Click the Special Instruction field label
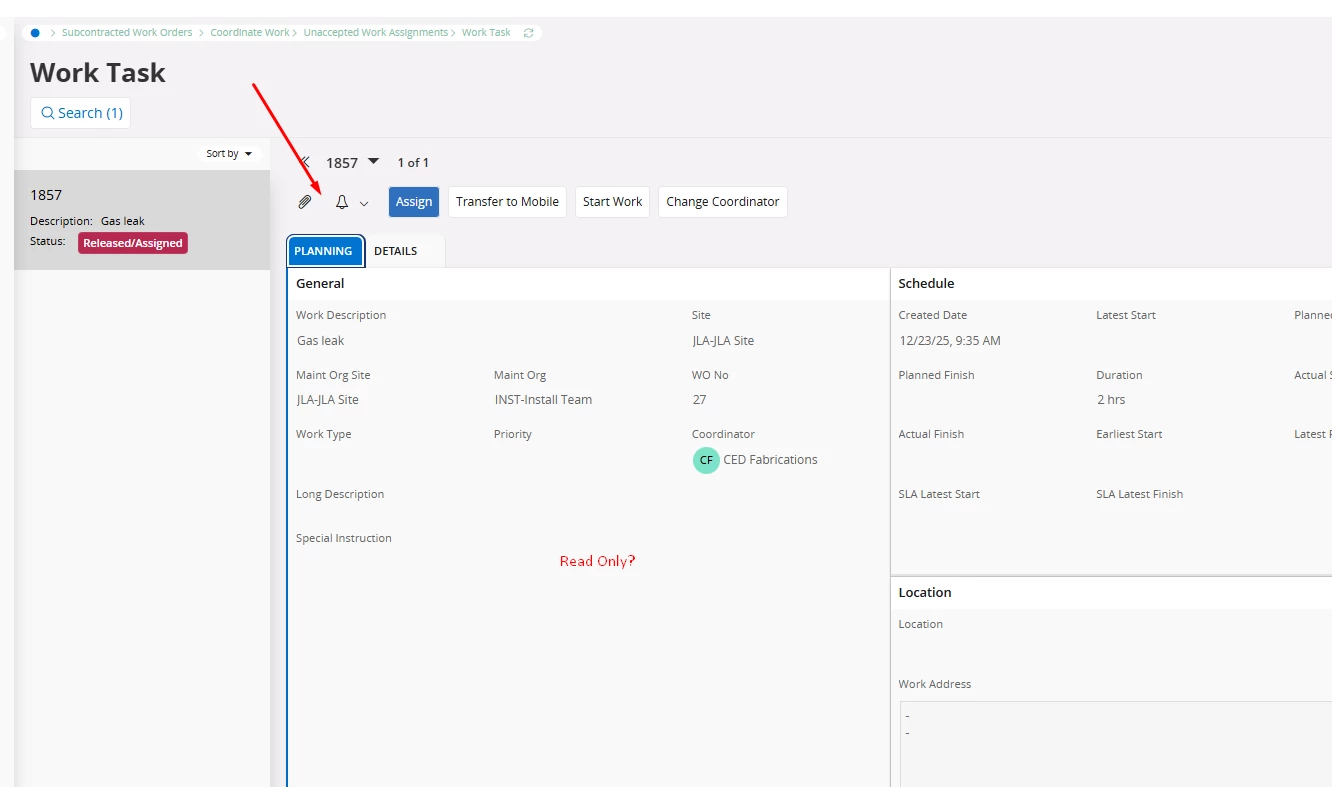Image resolution: width=1332 pixels, height=787 pixels. point(344,538)
